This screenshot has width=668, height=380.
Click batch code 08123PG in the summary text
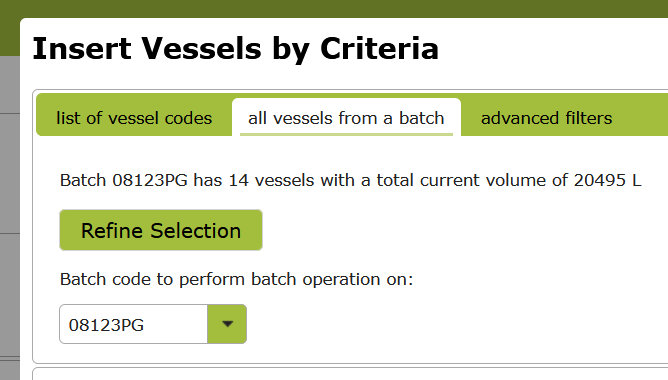click(x=150, y=180)
